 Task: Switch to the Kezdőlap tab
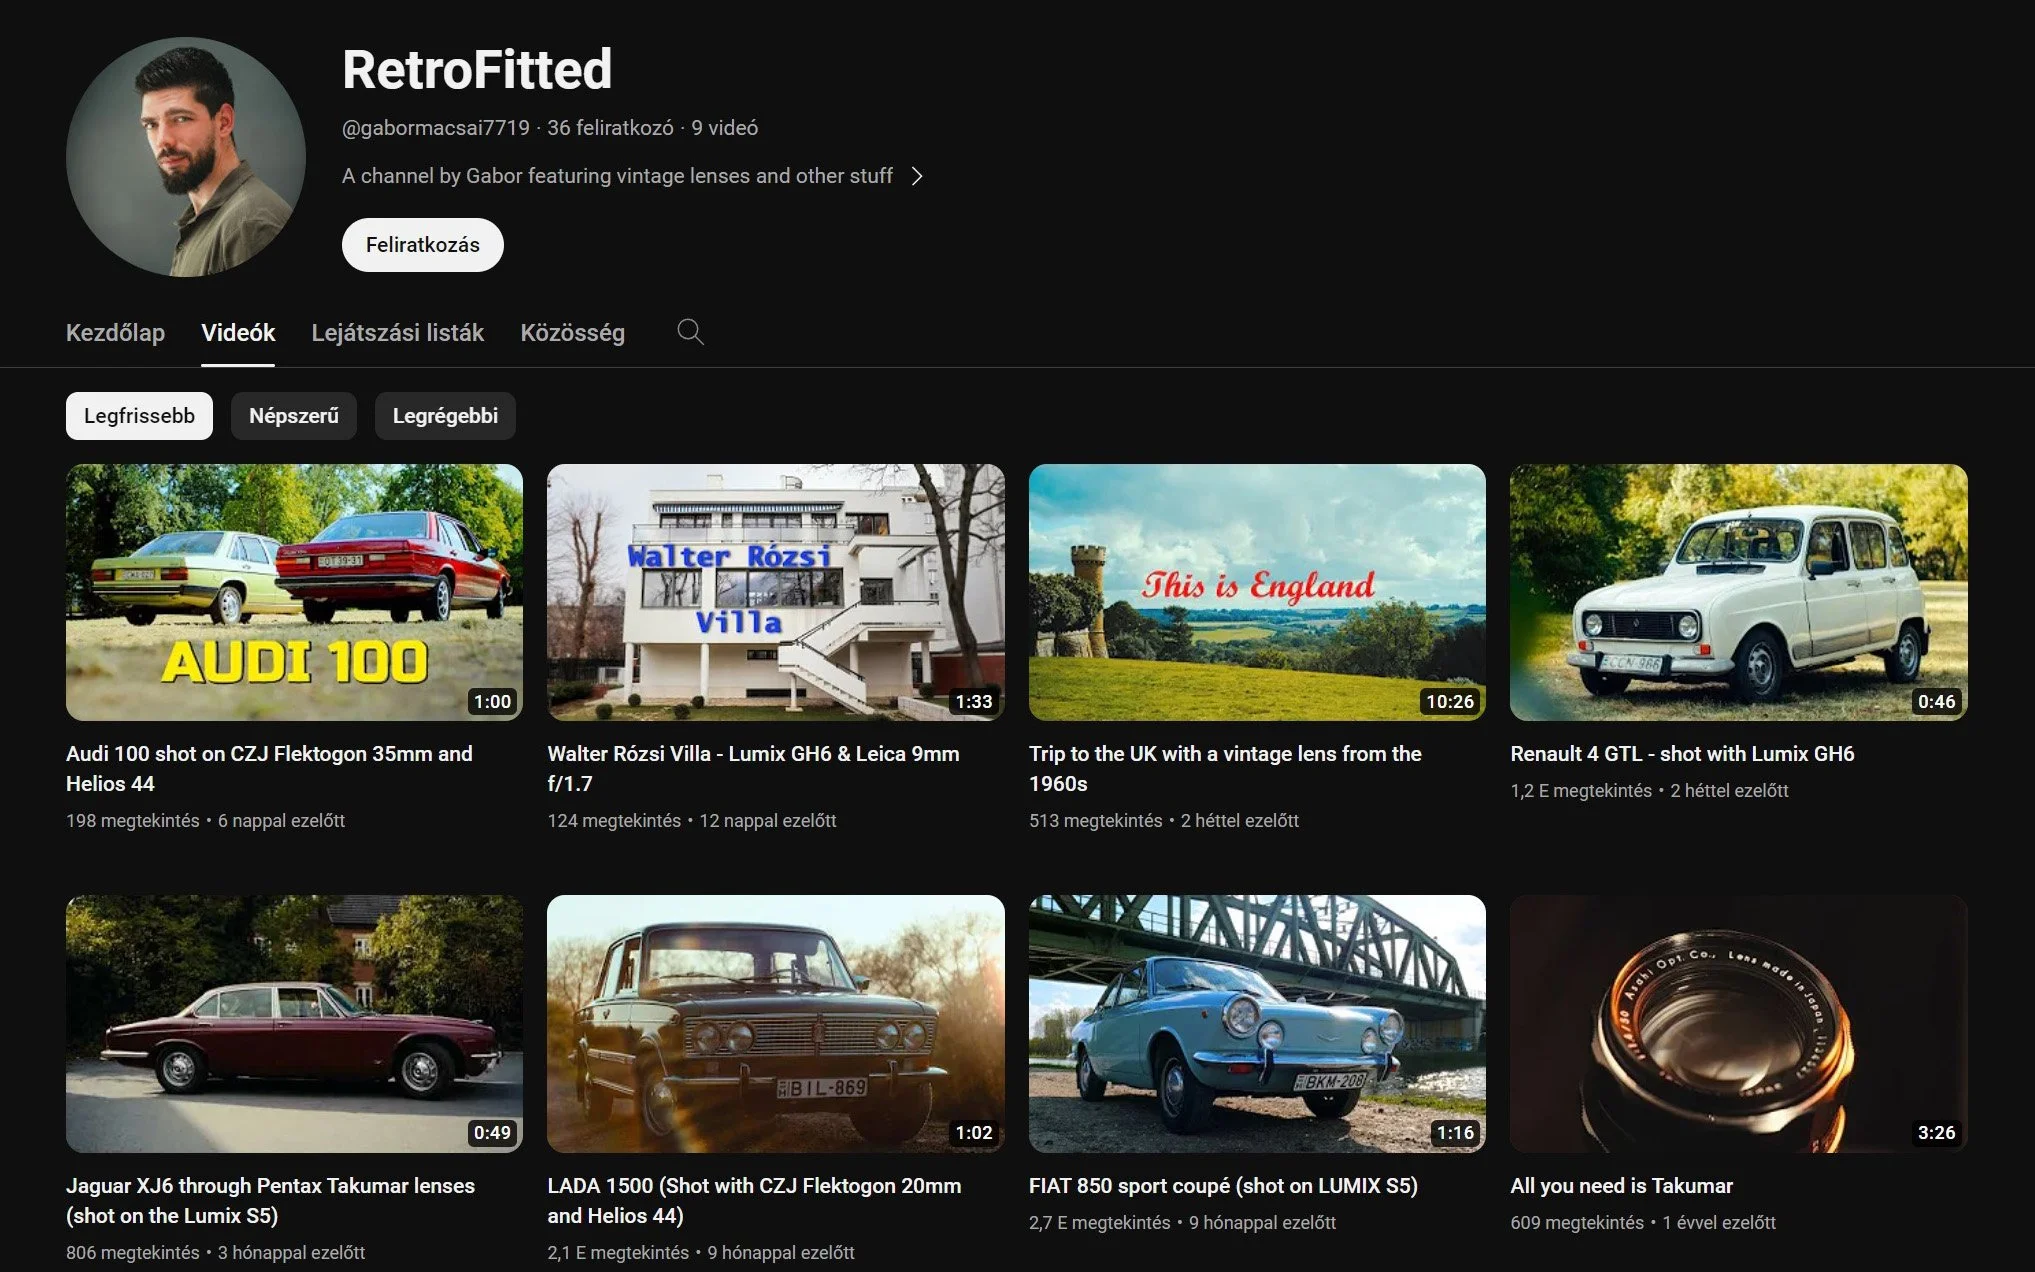115,333
